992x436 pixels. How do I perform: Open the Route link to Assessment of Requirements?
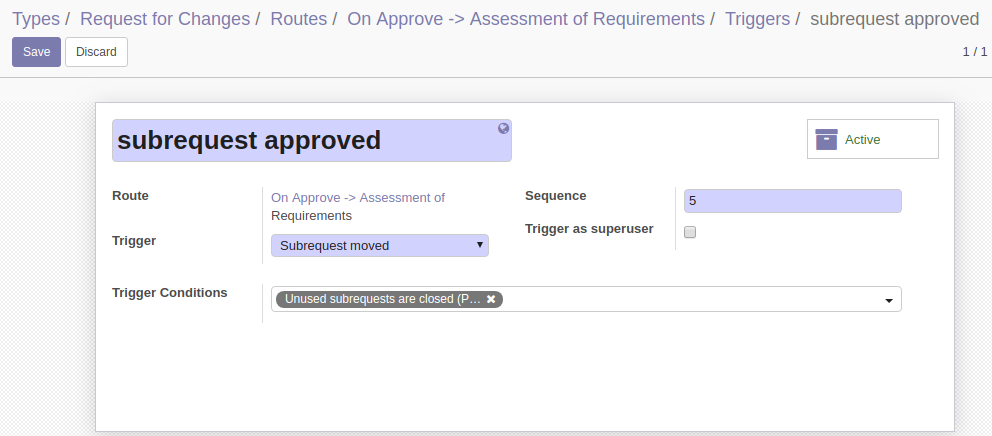tap(358, 206)
